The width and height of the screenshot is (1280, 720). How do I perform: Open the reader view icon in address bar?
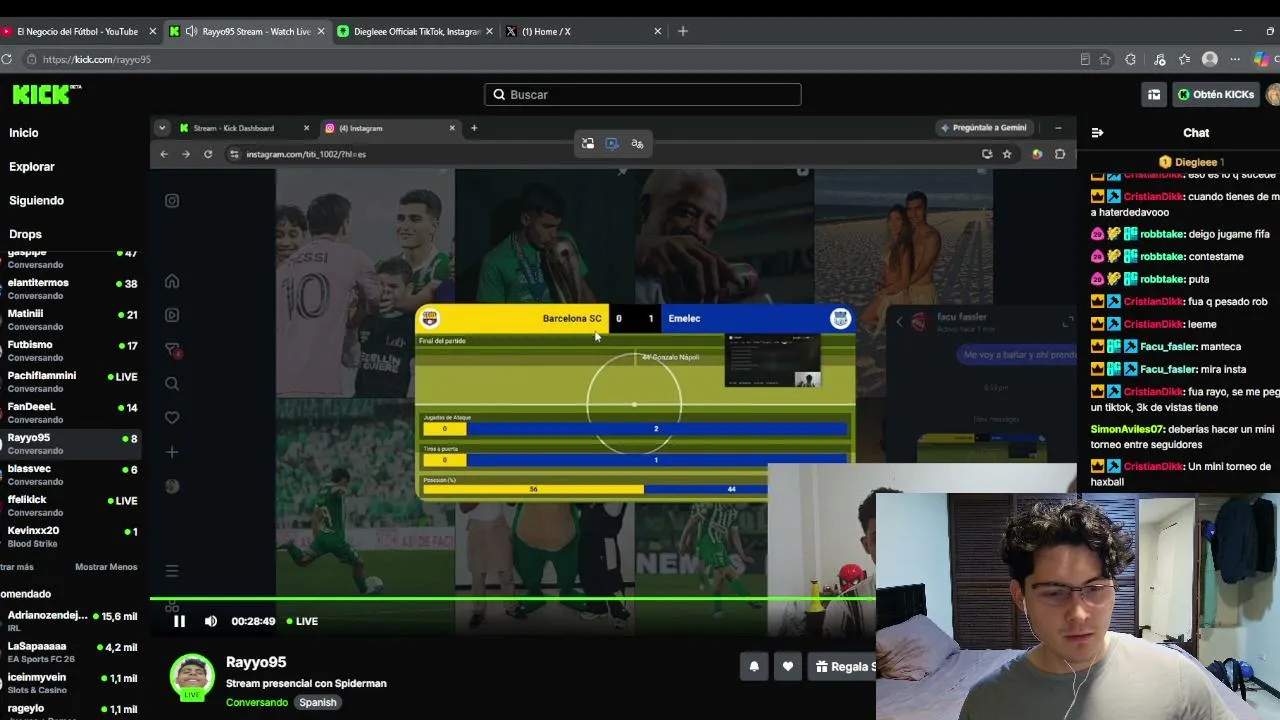(1085, 59)
